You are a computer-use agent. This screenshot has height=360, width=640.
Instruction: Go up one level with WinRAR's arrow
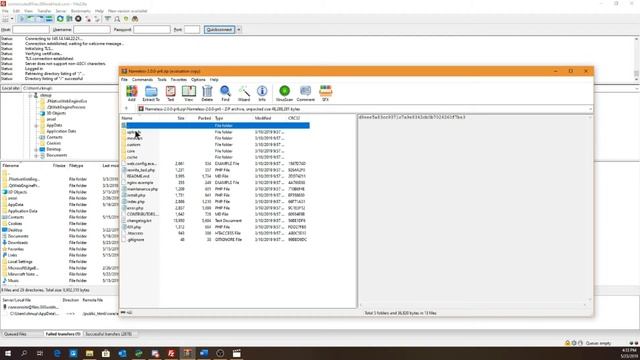point(127,109)
